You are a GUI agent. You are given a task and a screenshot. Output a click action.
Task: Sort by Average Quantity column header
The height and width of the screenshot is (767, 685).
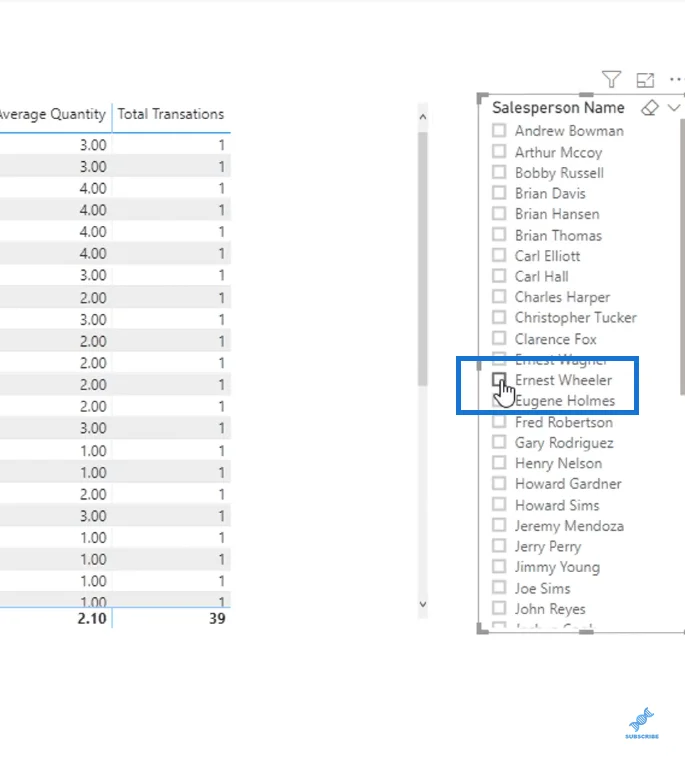point(52,114)
